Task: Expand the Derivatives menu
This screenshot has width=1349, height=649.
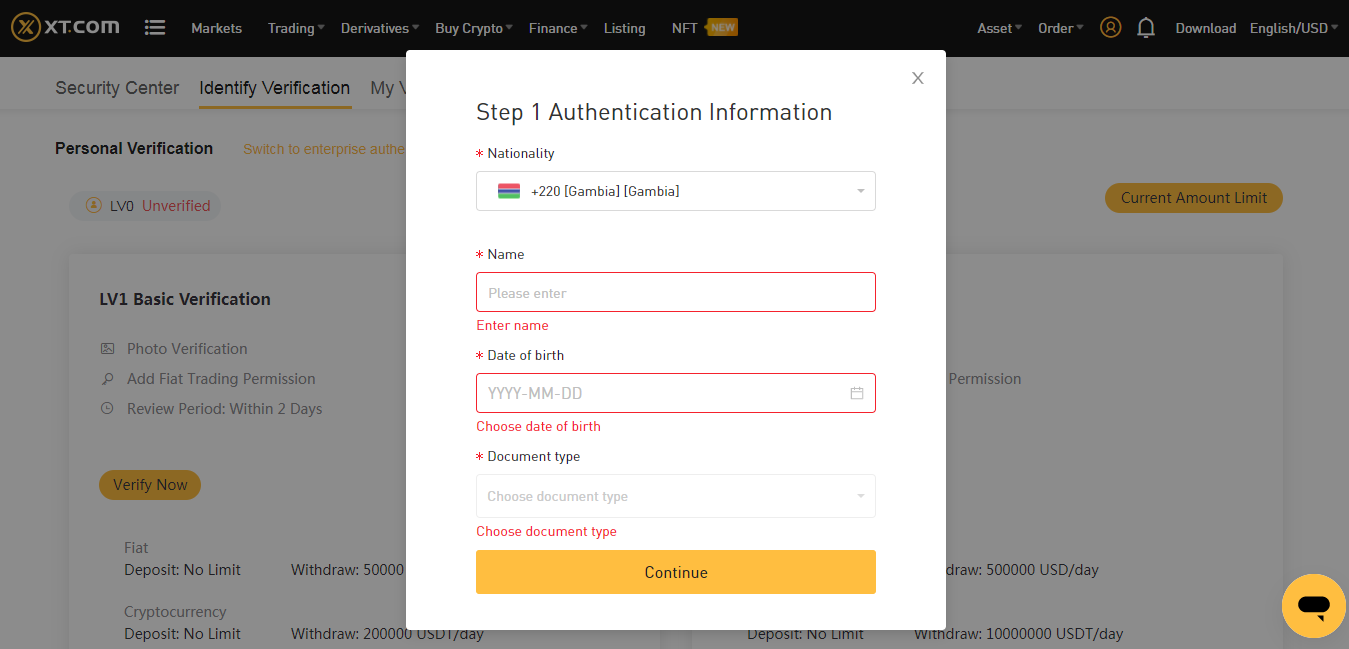Action: [x=376, y=27]
